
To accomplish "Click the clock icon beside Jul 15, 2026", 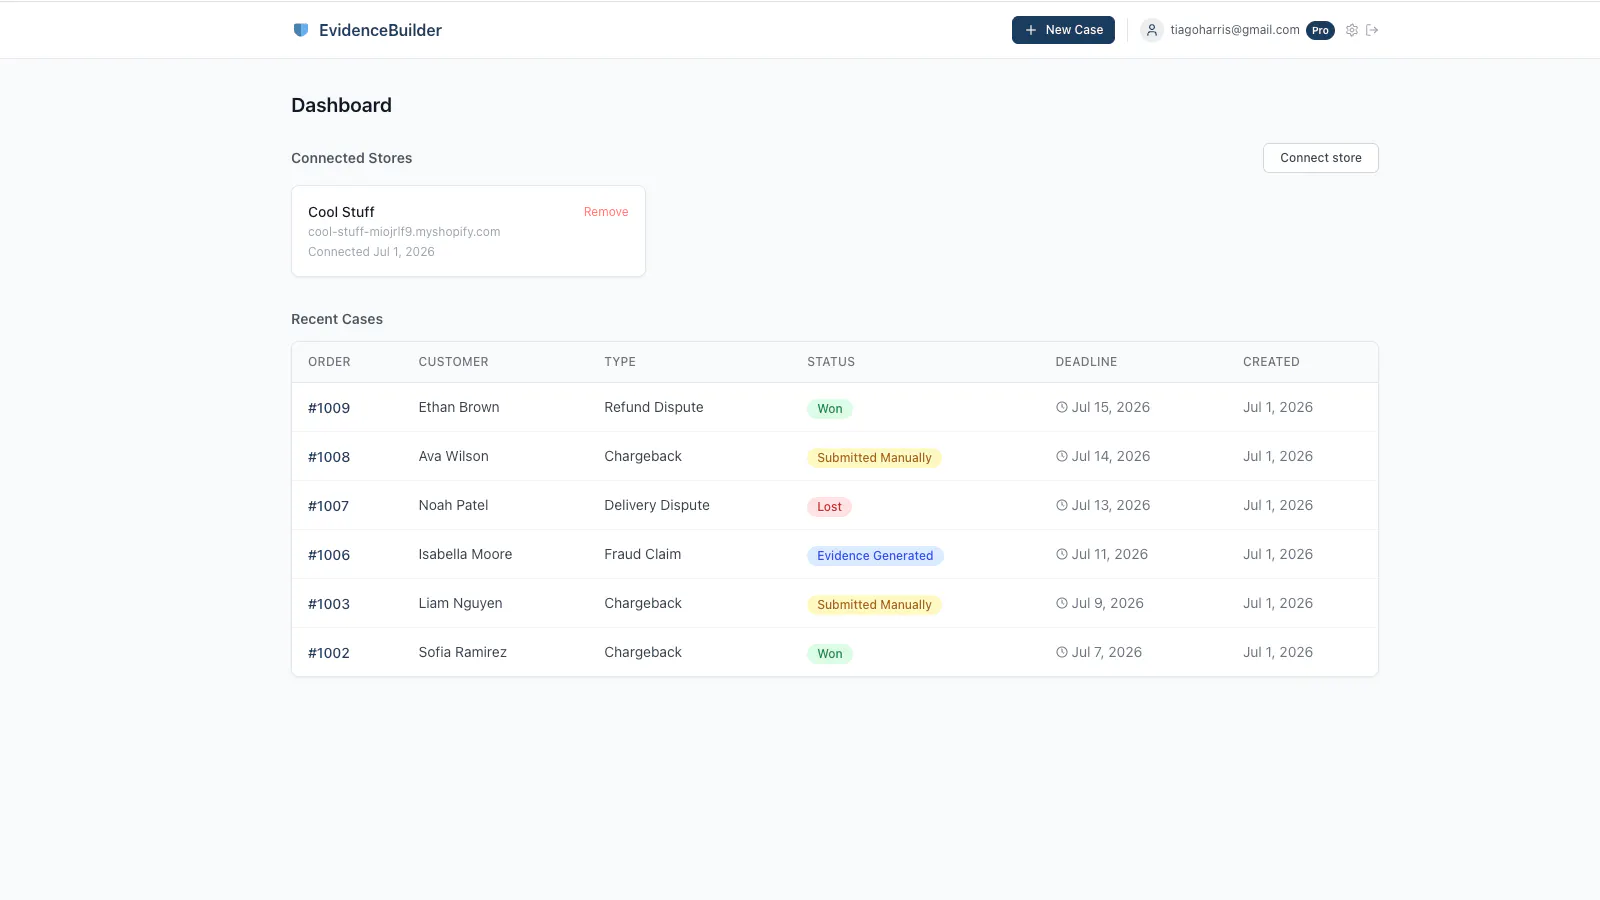I will pos(1062,407).
